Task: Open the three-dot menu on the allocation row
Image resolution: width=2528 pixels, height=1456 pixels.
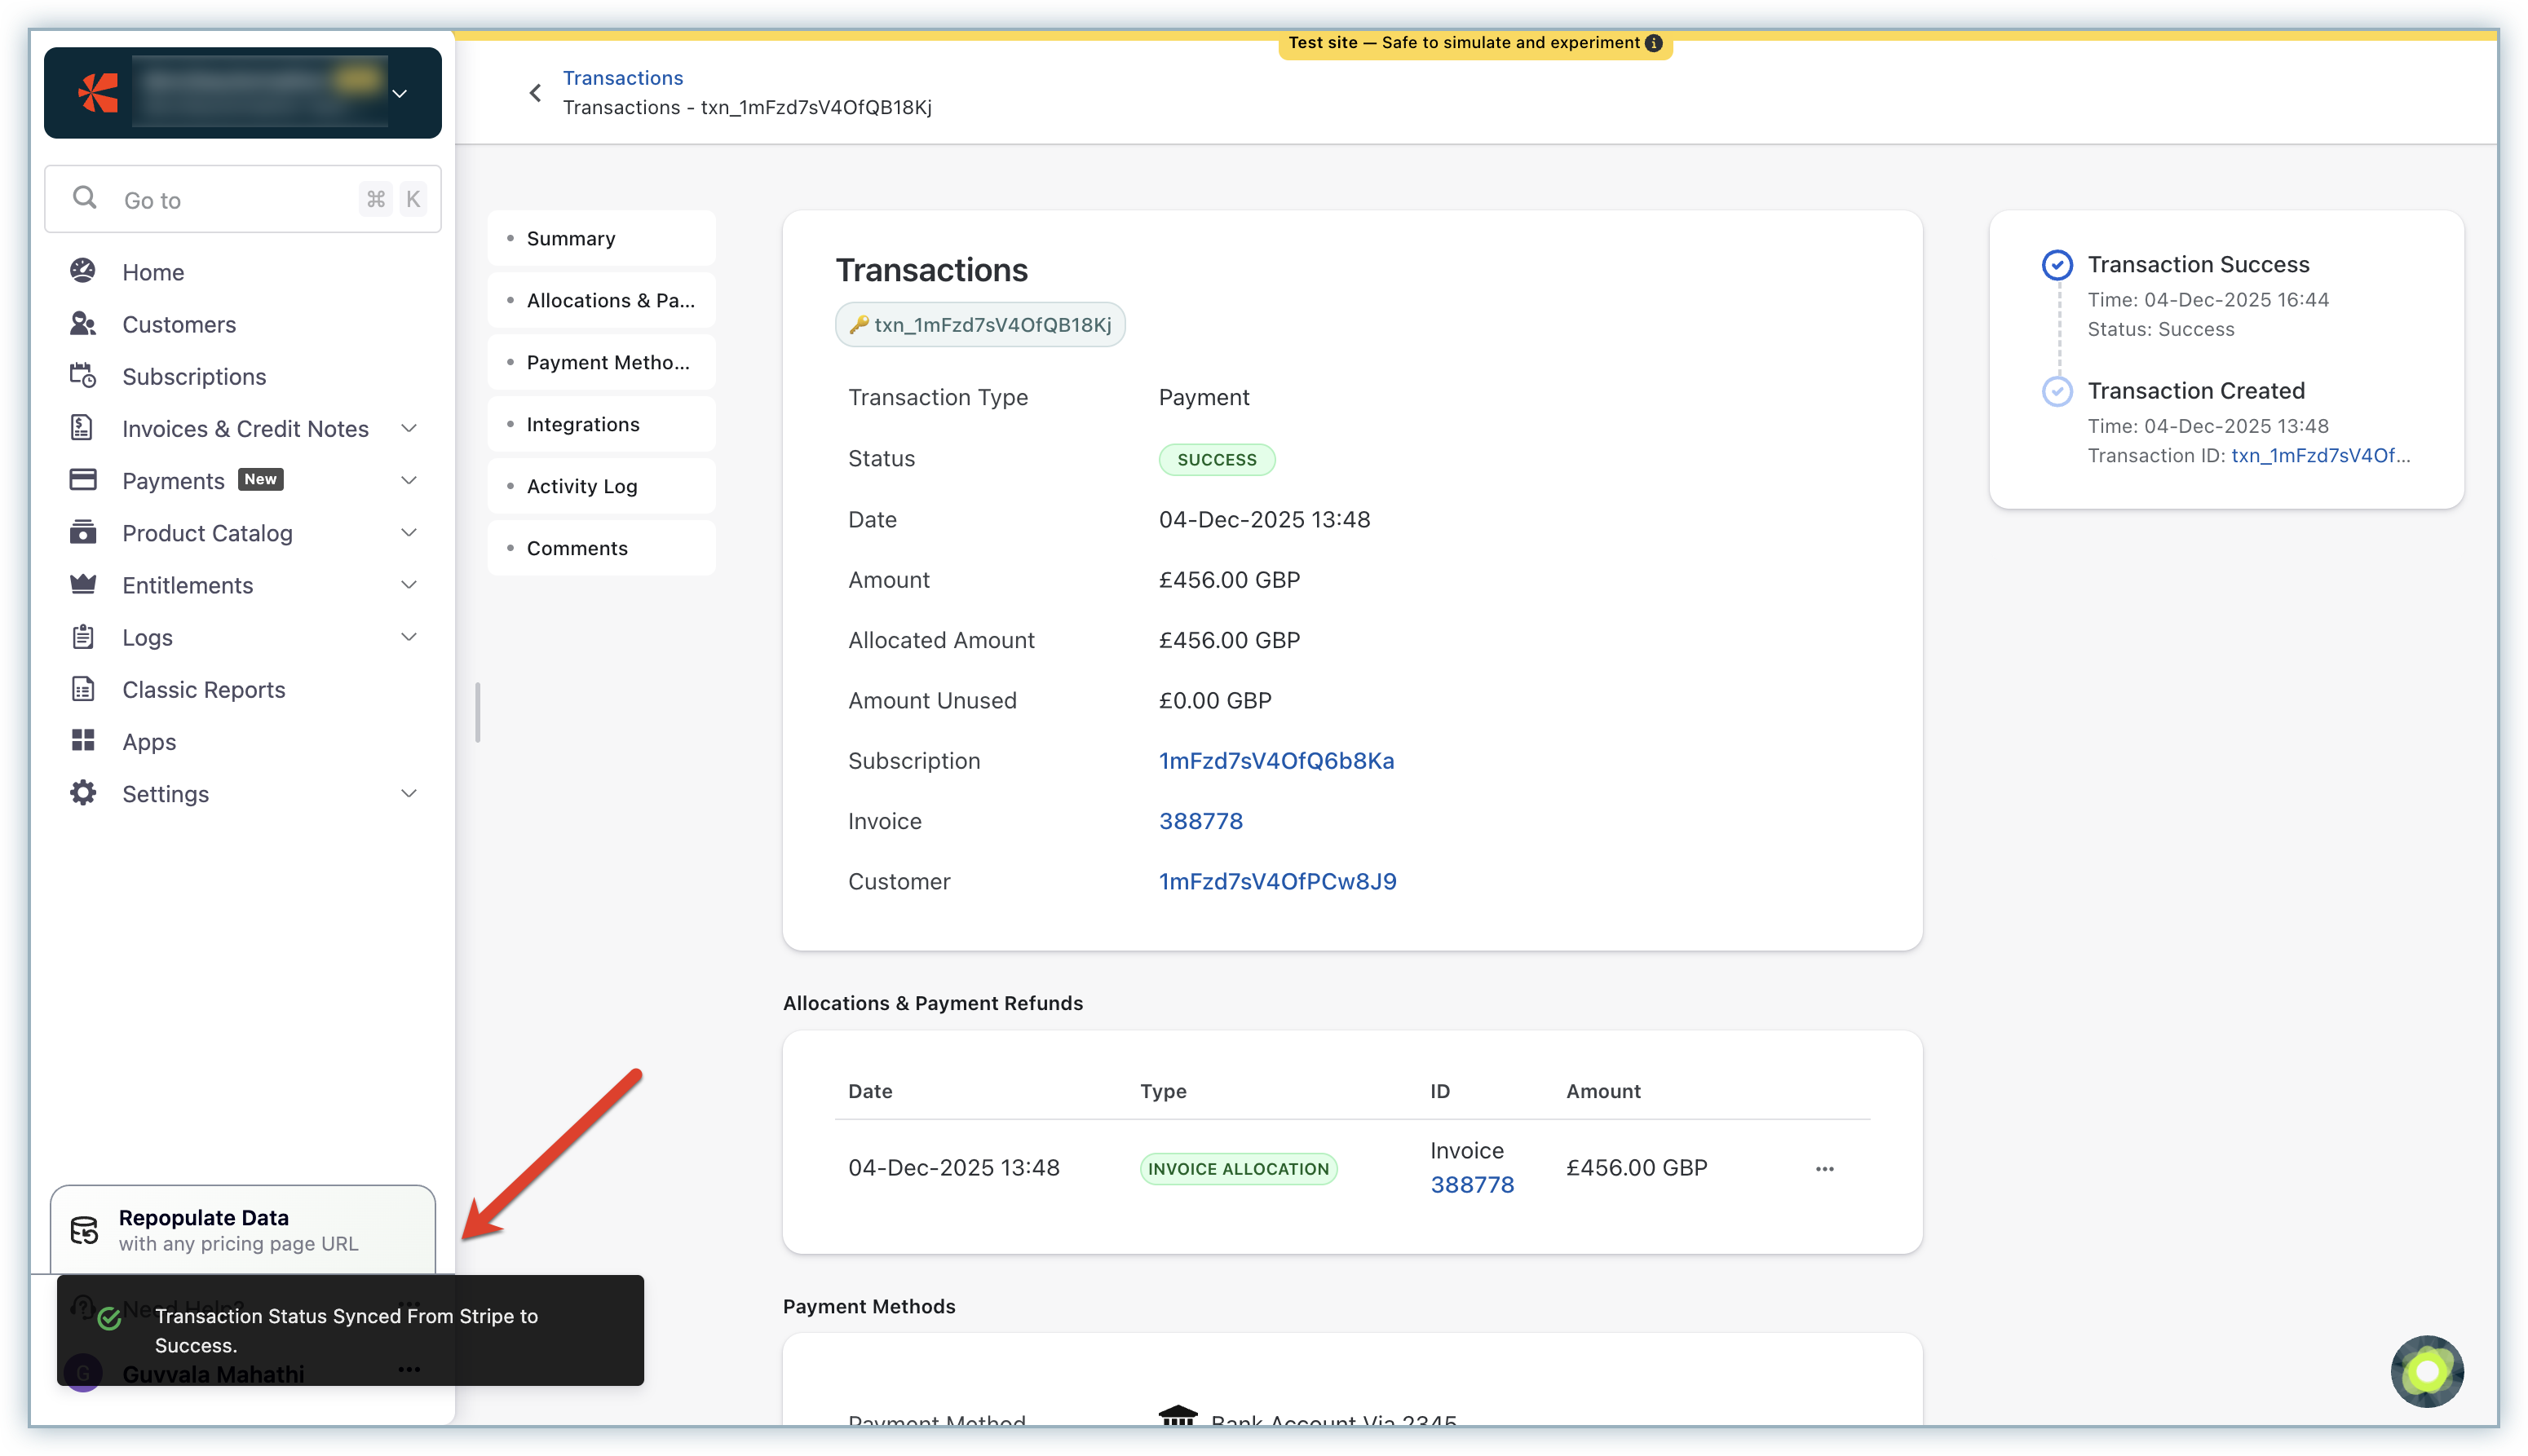Action: pos(1825,1168)
